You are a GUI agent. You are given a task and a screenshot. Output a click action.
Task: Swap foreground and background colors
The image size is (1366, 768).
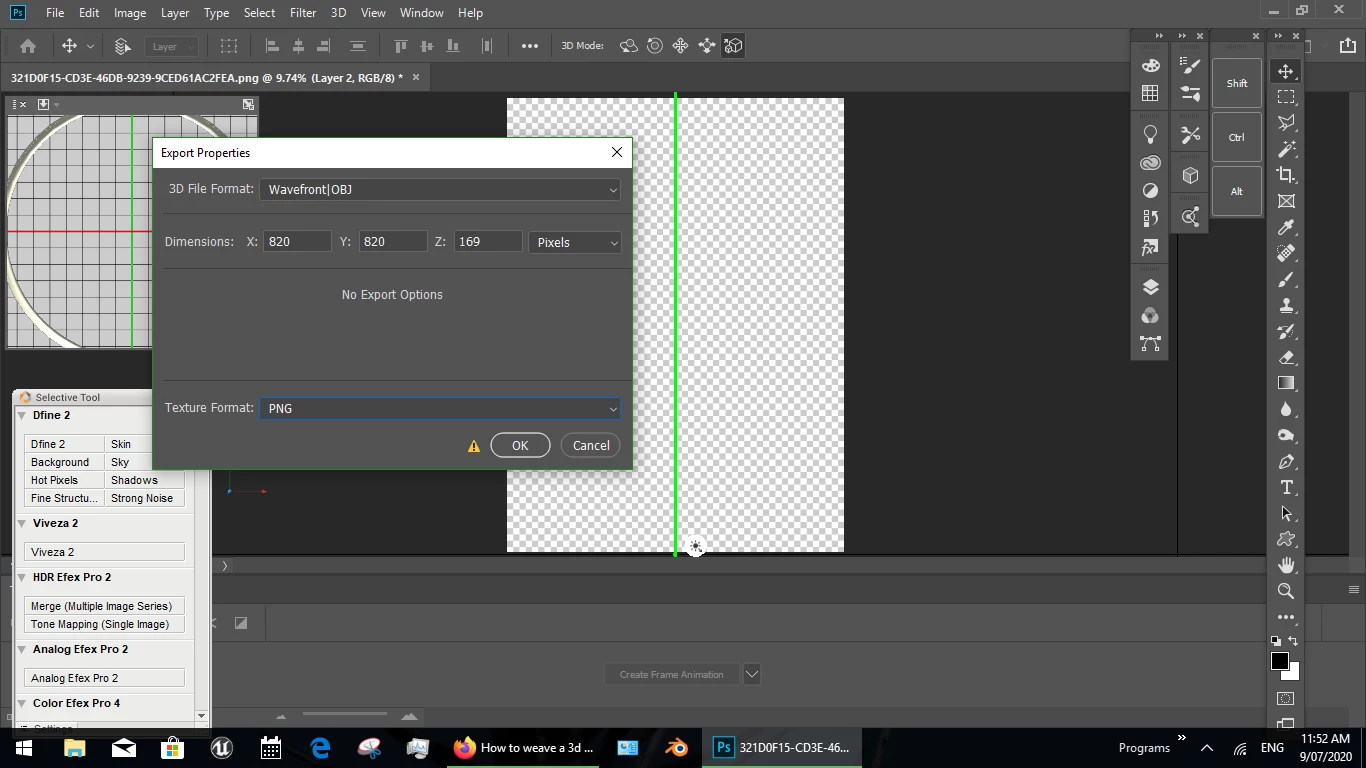coord(1293,641)
